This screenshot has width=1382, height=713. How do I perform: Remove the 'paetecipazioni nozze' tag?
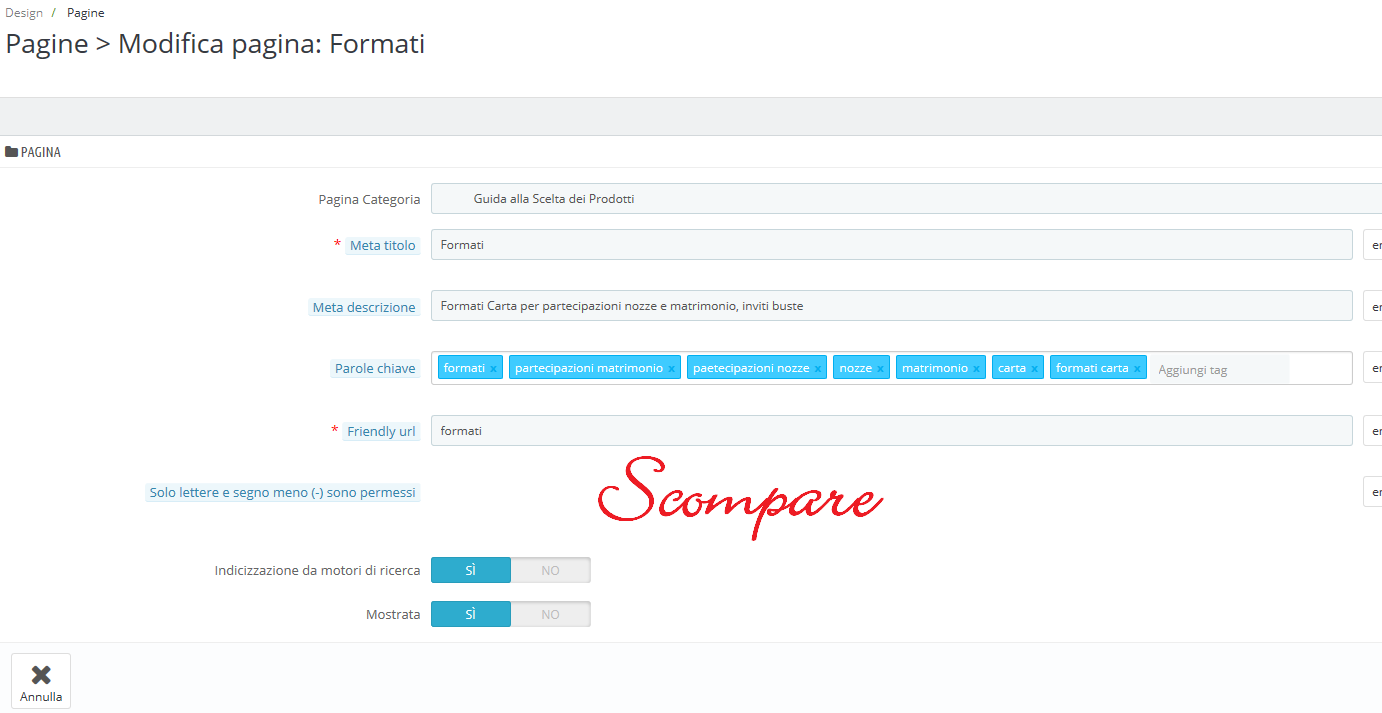pyautogui.click(x=818, y=369)
